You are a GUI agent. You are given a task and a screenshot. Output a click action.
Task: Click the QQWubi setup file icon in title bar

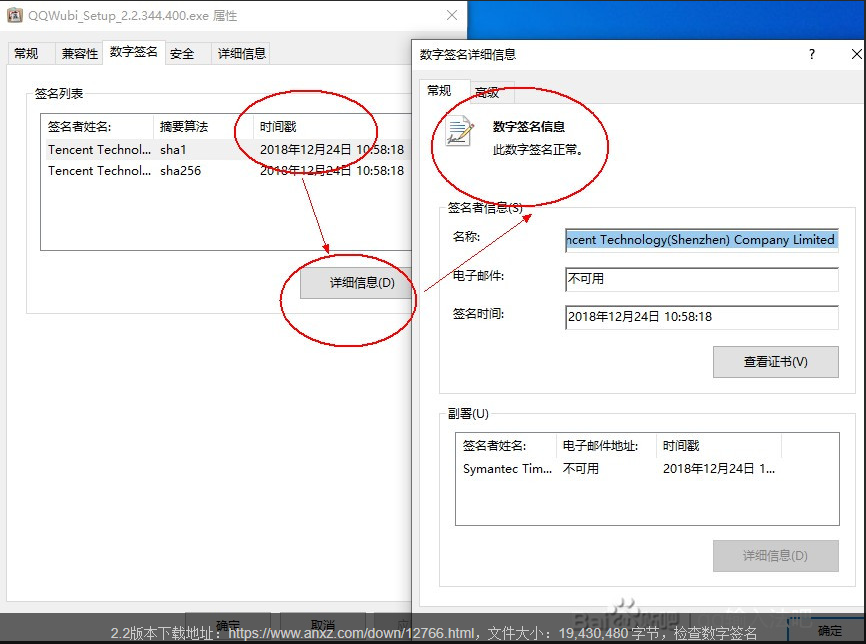click(x=14, y=15)
